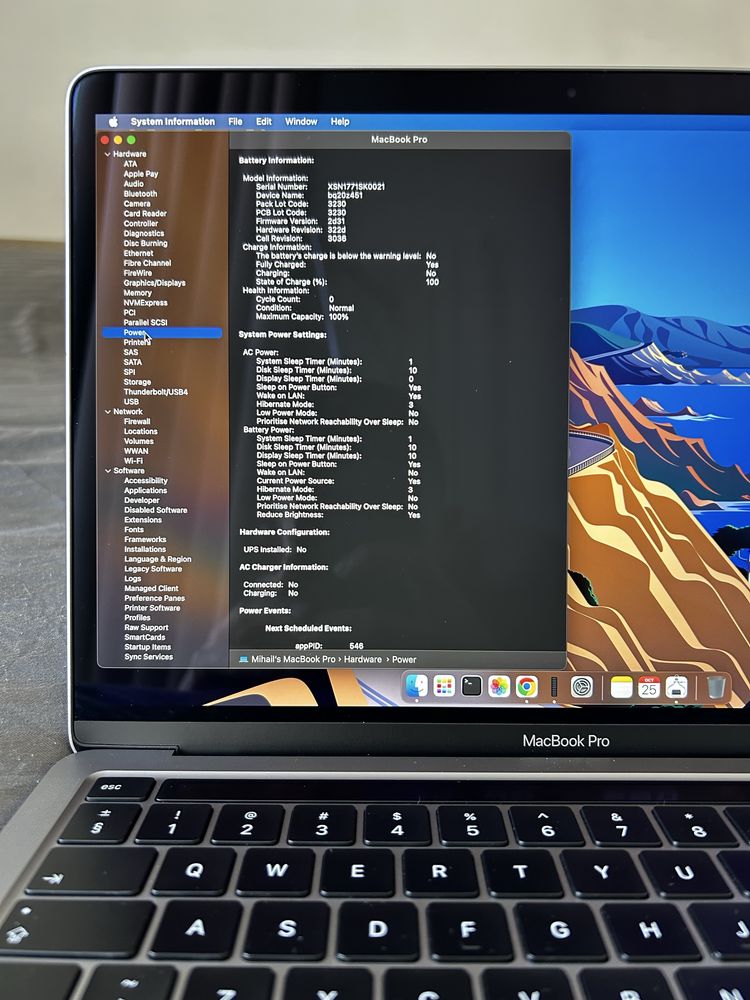
Task: Launch Terminal from the Dock
Action: tap(471, 686)
